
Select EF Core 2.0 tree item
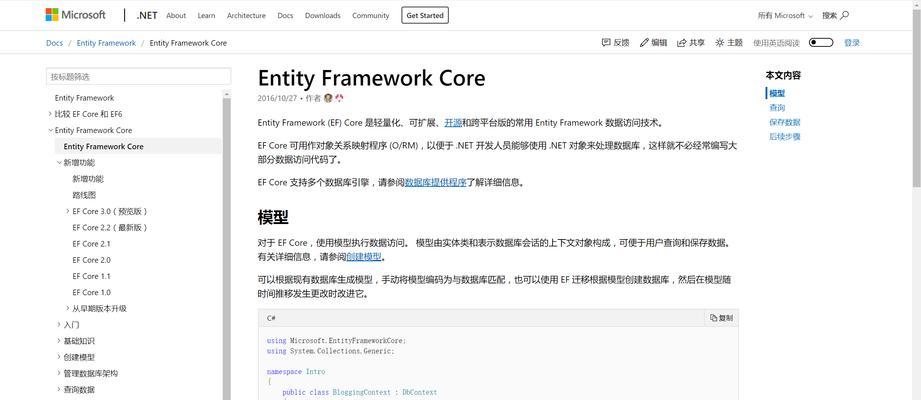point(91,260)
